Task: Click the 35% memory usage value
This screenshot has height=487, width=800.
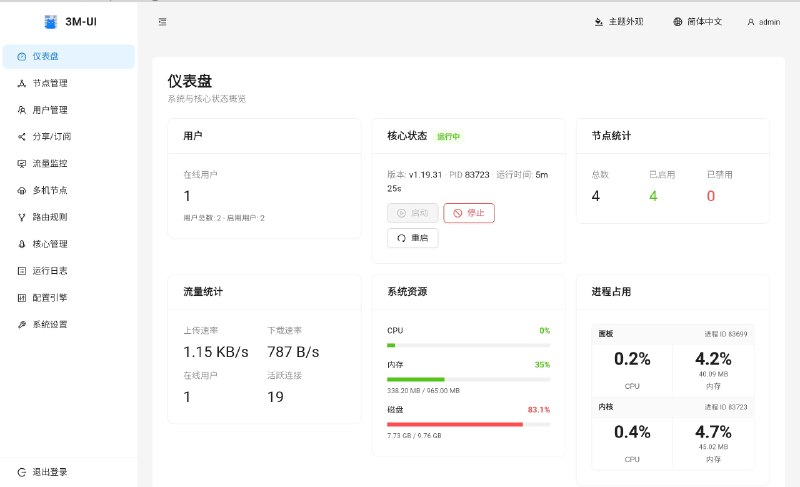Action: tap(542, 365)
